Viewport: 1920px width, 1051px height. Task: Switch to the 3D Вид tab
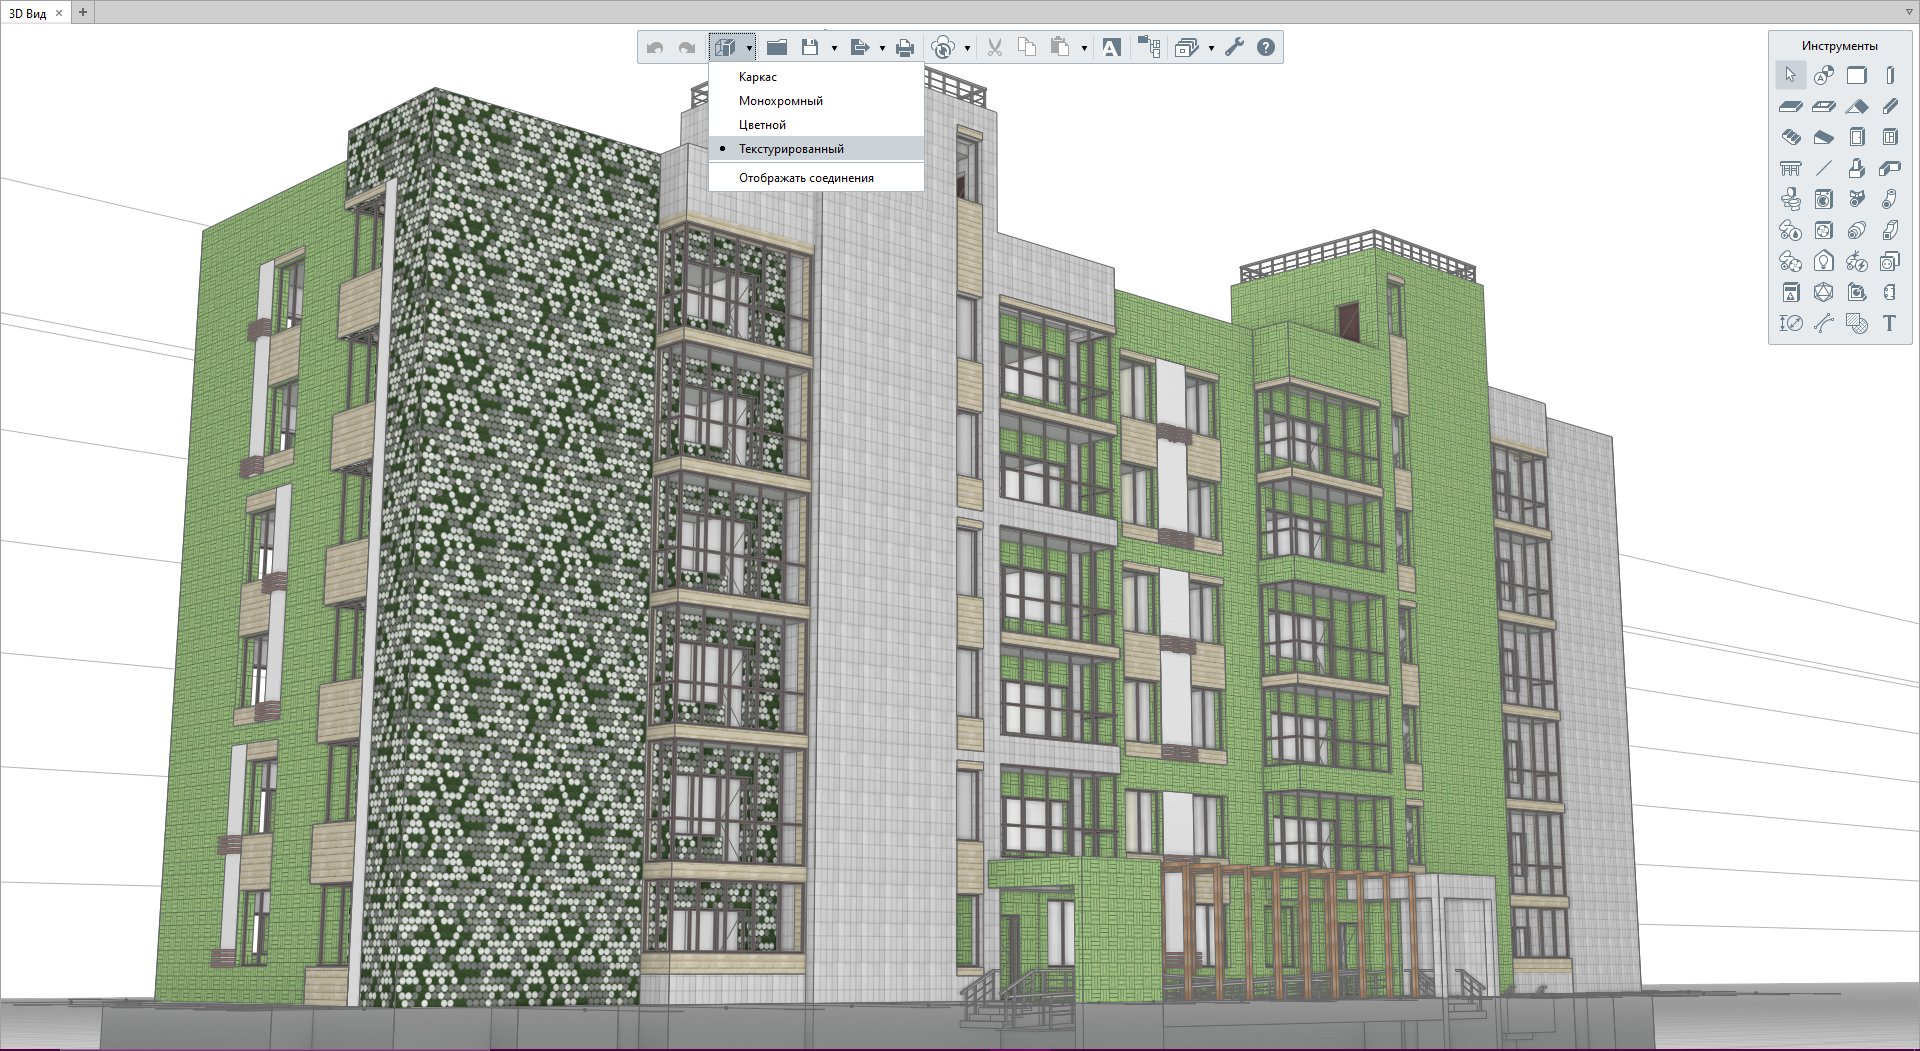[28, 13]
